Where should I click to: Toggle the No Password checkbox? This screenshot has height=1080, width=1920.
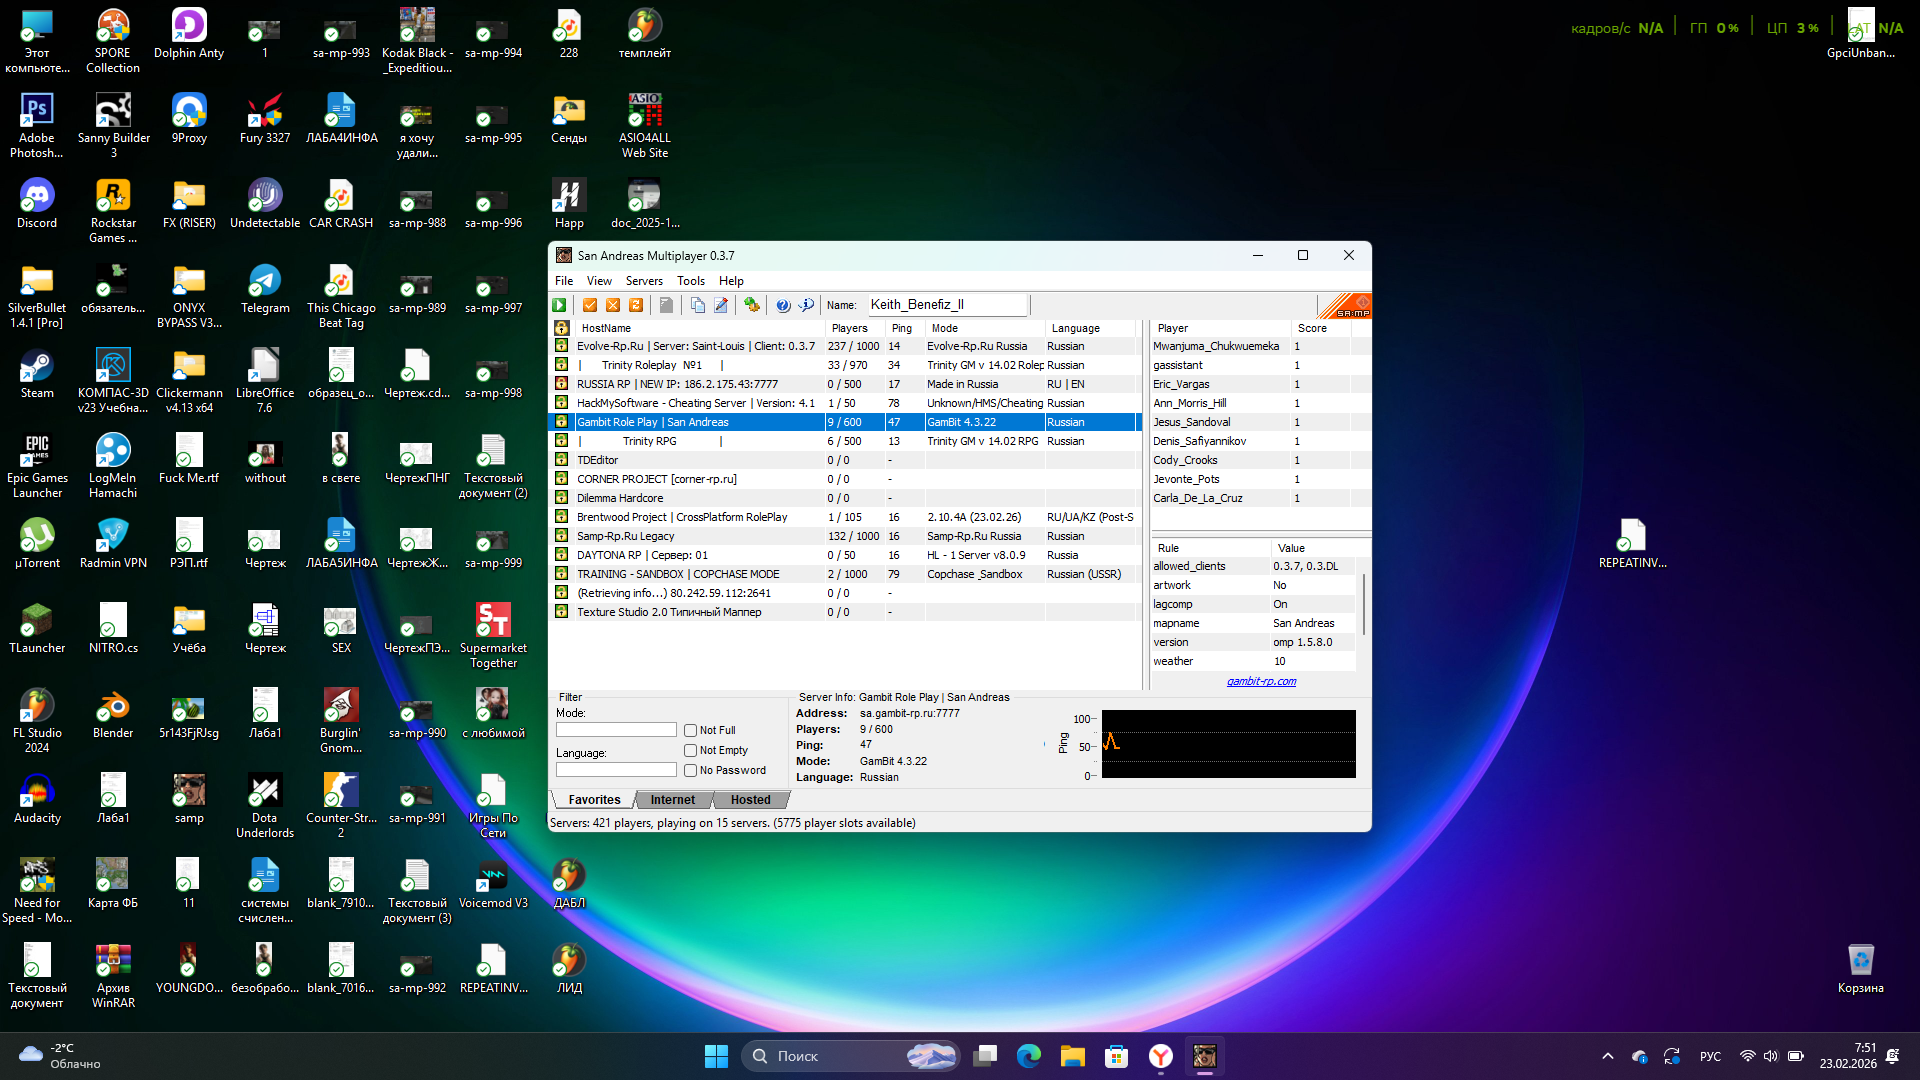[x=690, y=771]
